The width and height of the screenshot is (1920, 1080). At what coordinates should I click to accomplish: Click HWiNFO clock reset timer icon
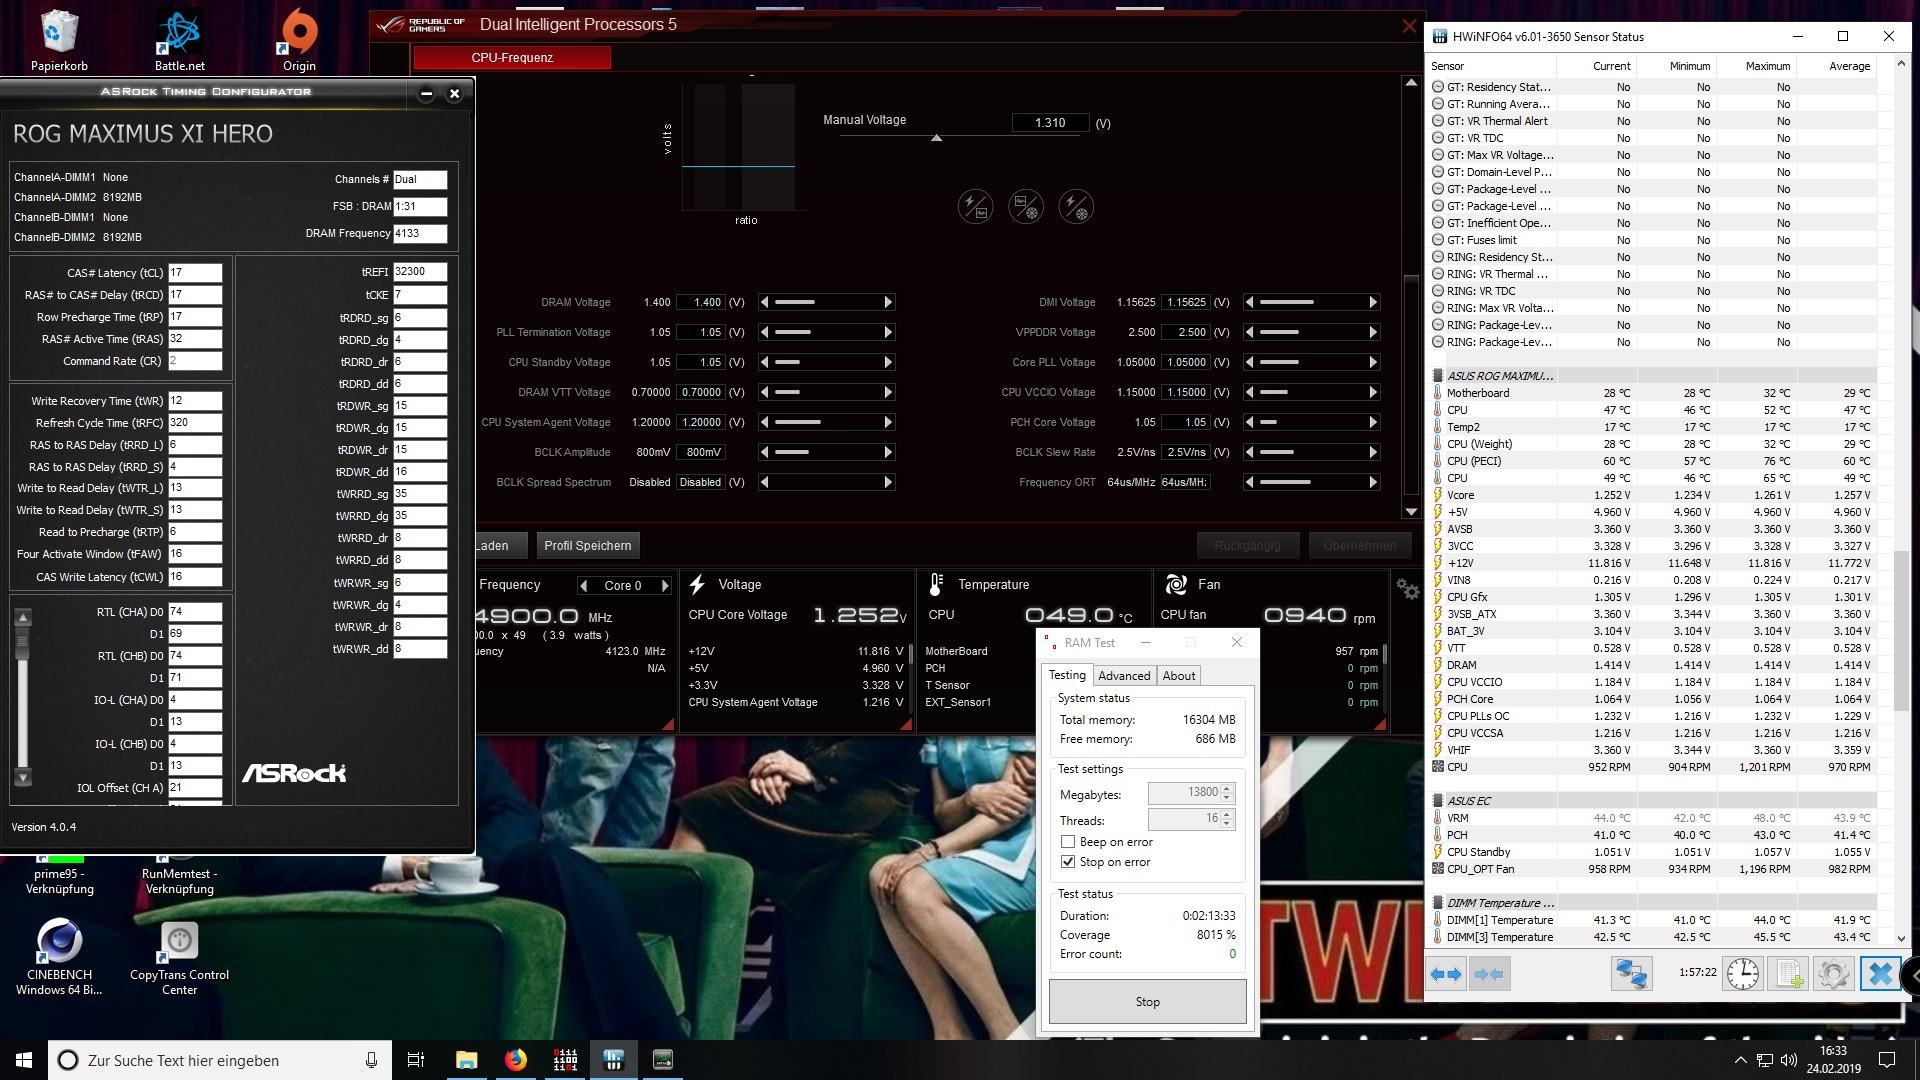click(x=1743, y=974)
